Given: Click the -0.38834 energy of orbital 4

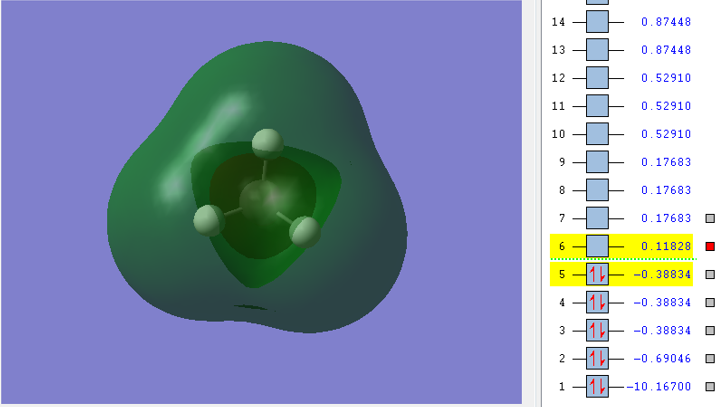Looking at the screenshot, I should click(662, 302).
